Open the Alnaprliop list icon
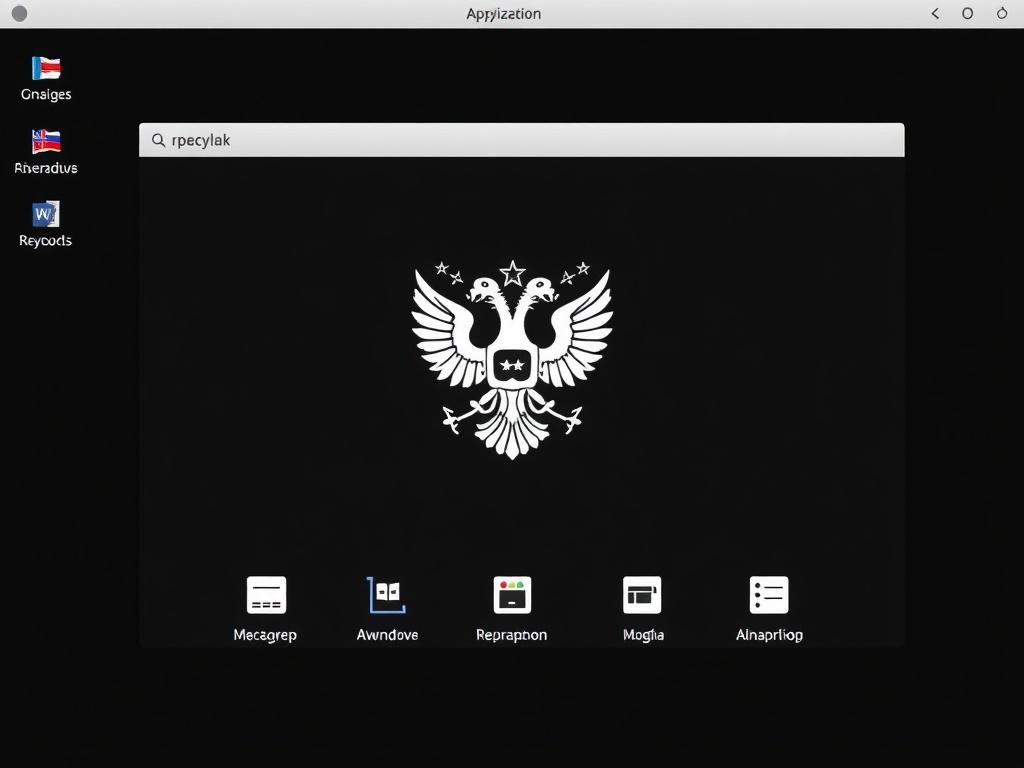The width and height of the screenshot is (1024, 768). [769, 595]
